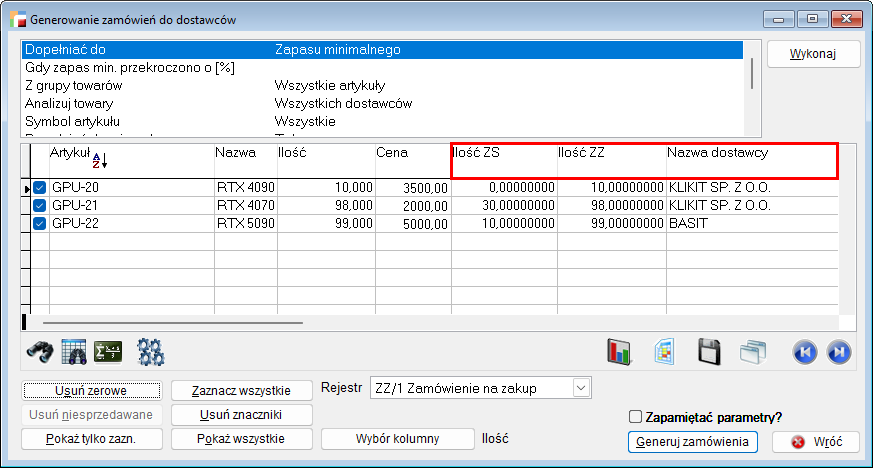873x468 pixels.
Task: Expand the Rejestr dropdown list
Action: [x=580, y=388]
